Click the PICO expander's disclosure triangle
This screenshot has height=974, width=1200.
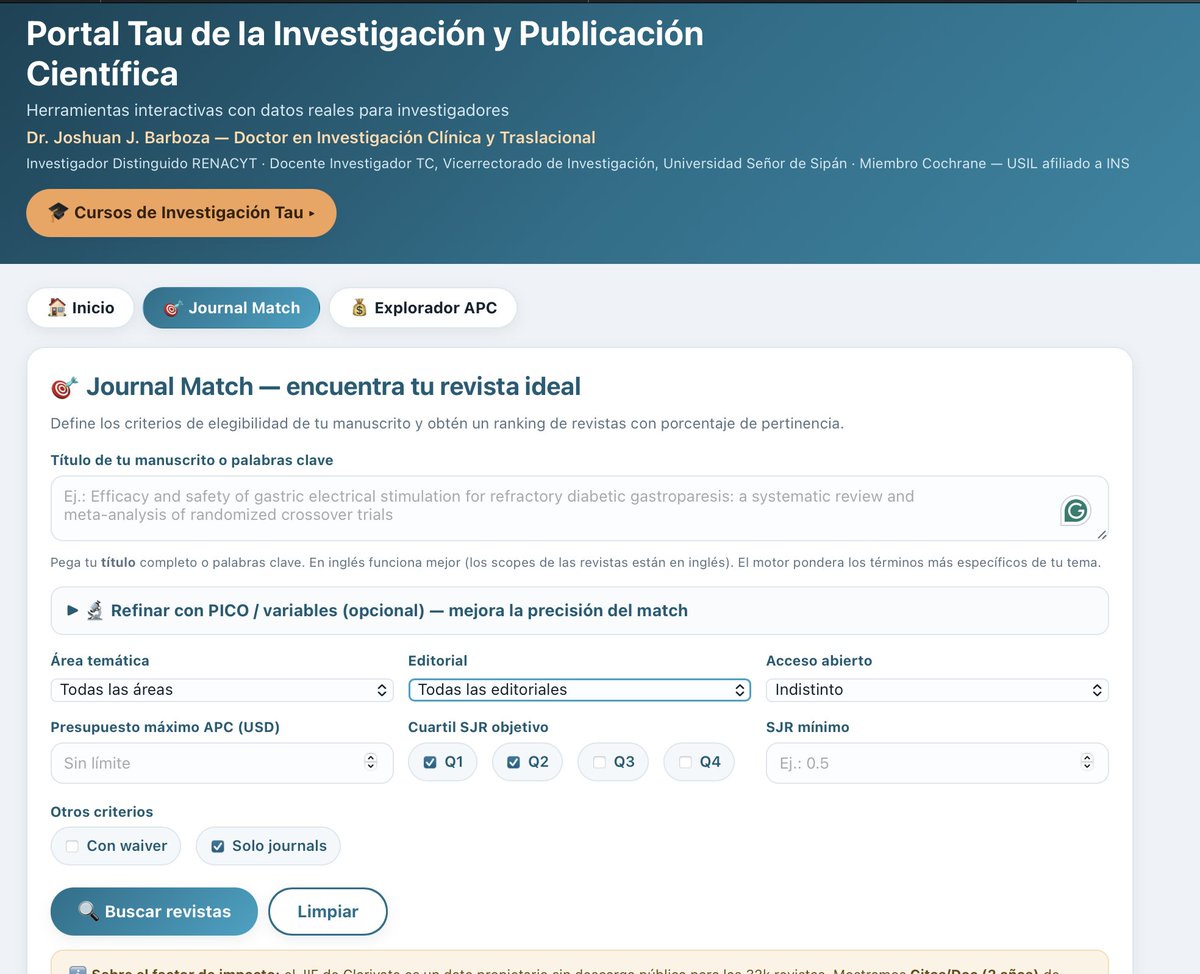click(72, 610)
